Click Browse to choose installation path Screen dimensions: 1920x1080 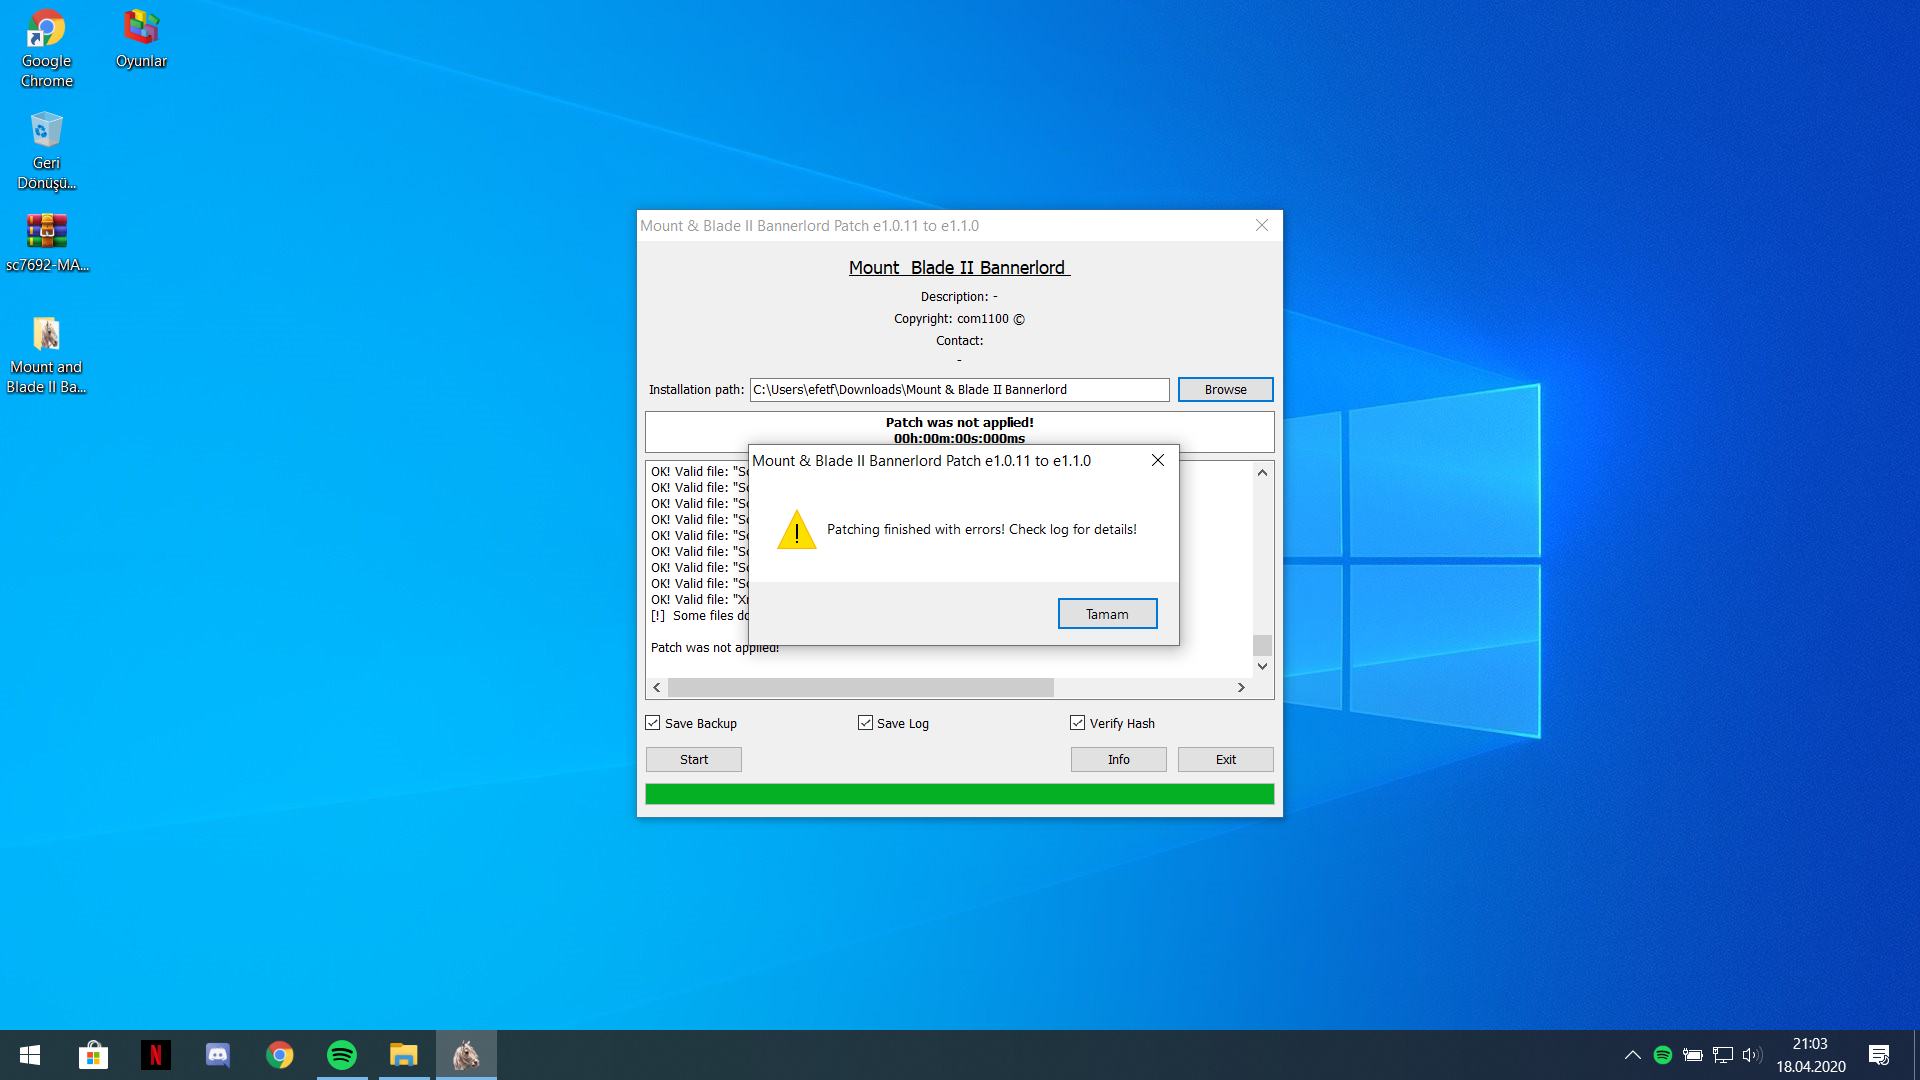1225,390
